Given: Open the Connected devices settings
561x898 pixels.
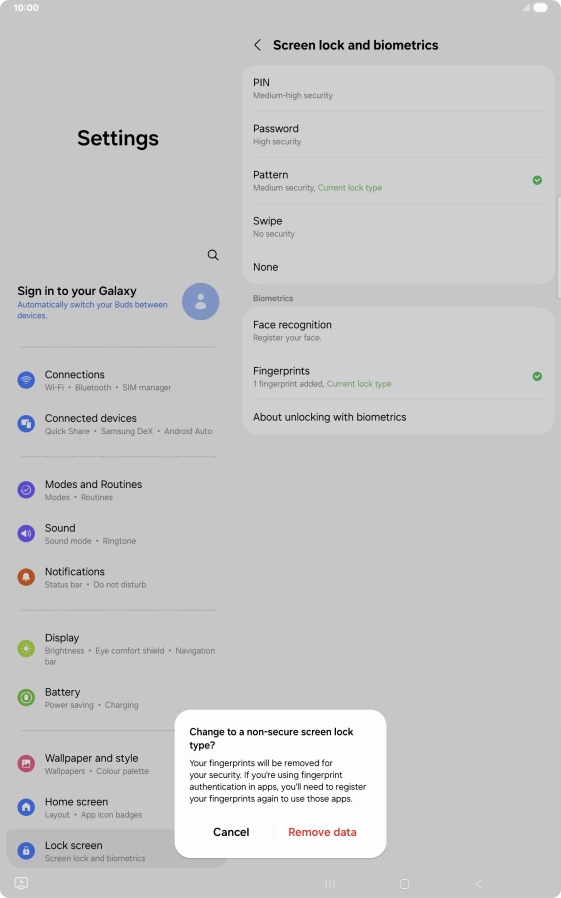Looking at the screenshot, I should pos(117,424).
